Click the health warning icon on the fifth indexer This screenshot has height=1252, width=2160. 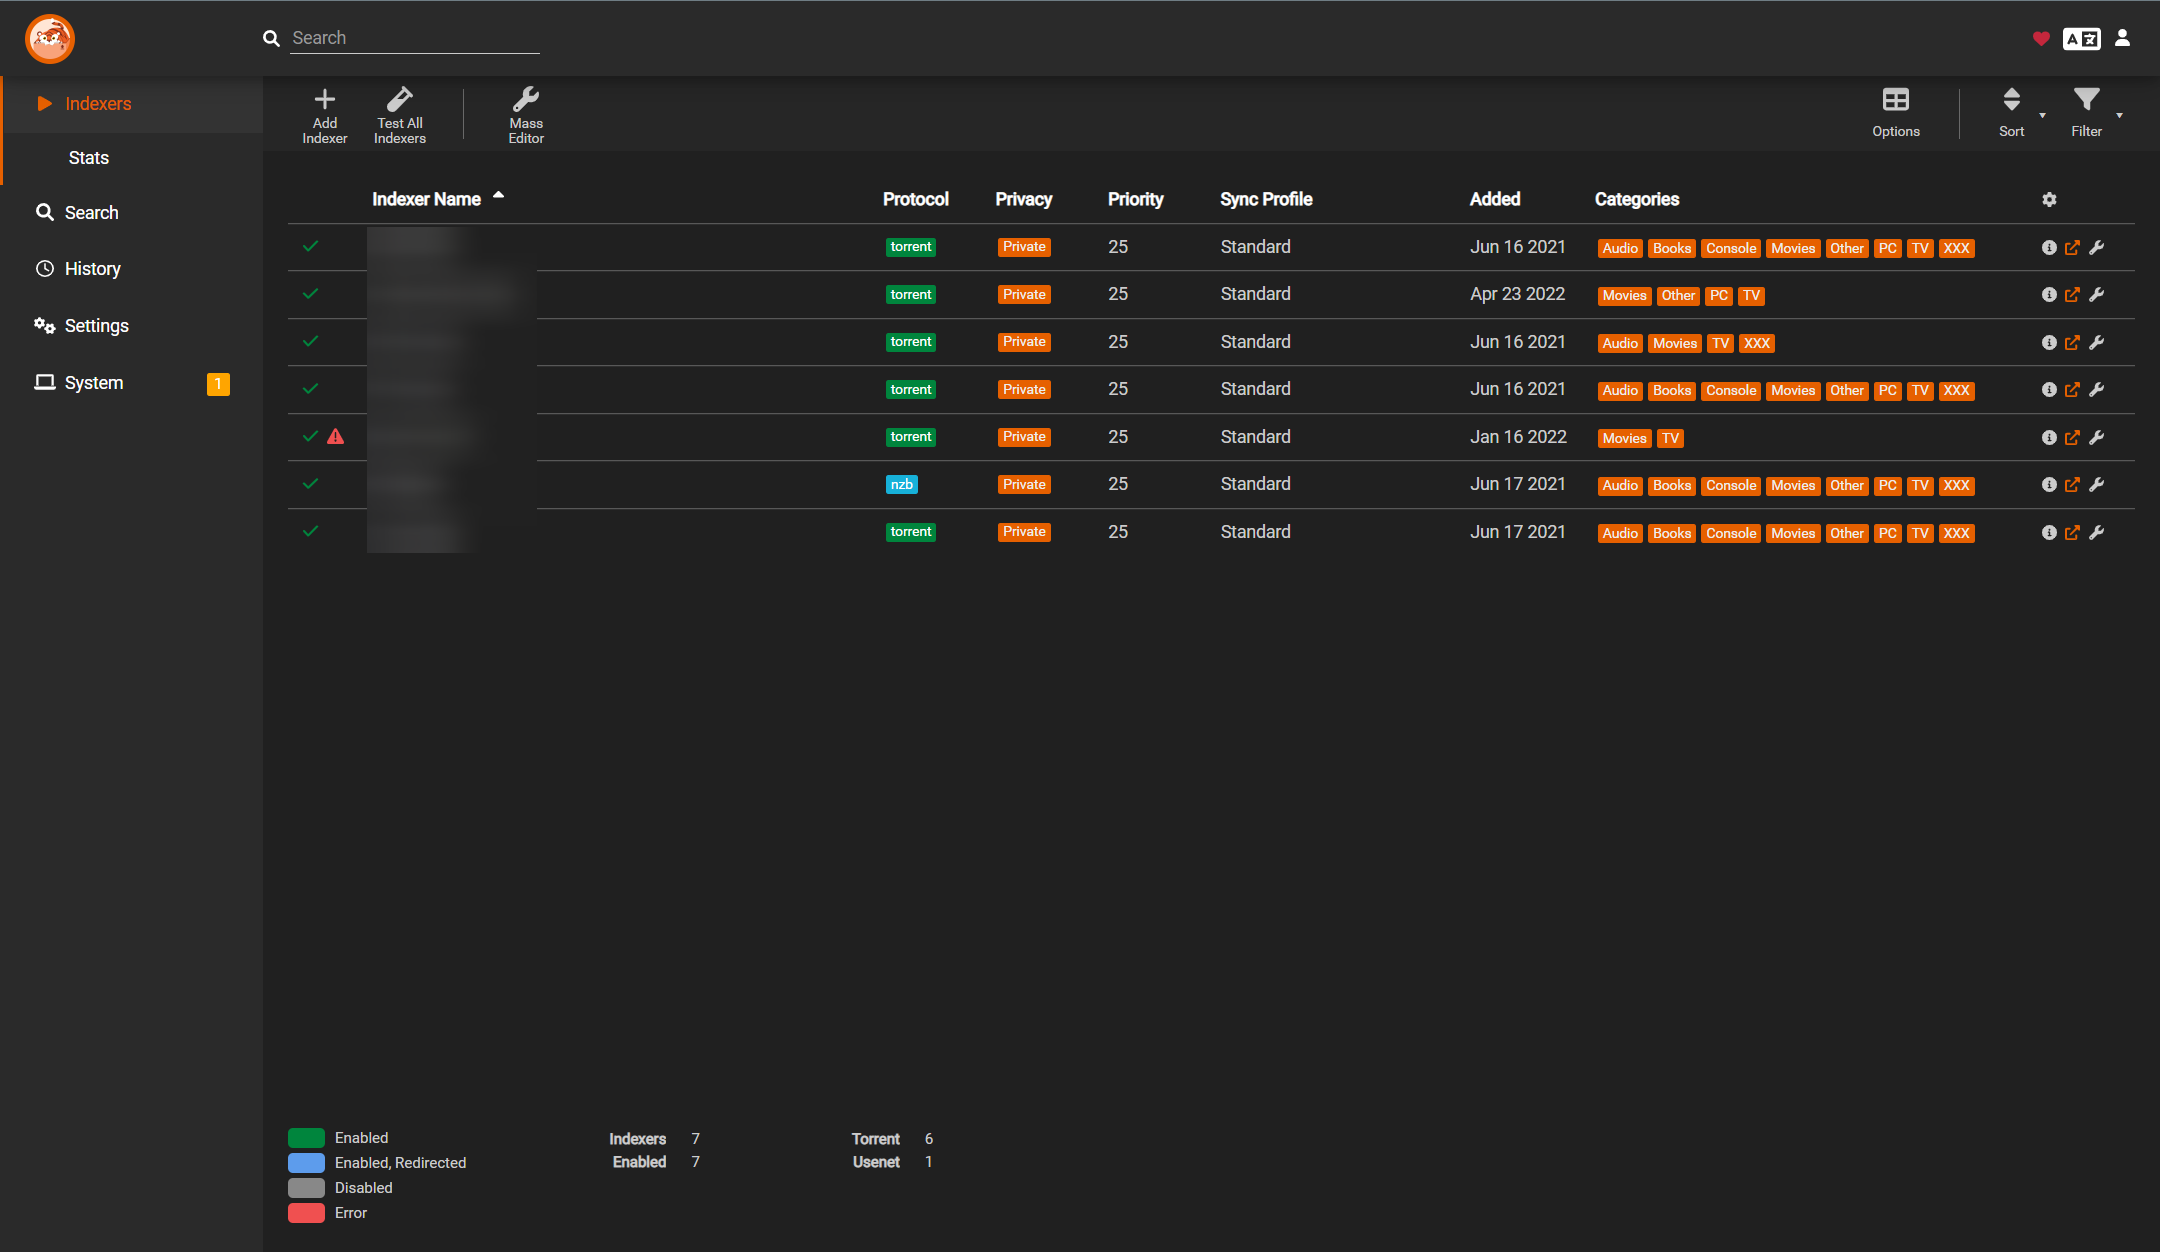336,437
